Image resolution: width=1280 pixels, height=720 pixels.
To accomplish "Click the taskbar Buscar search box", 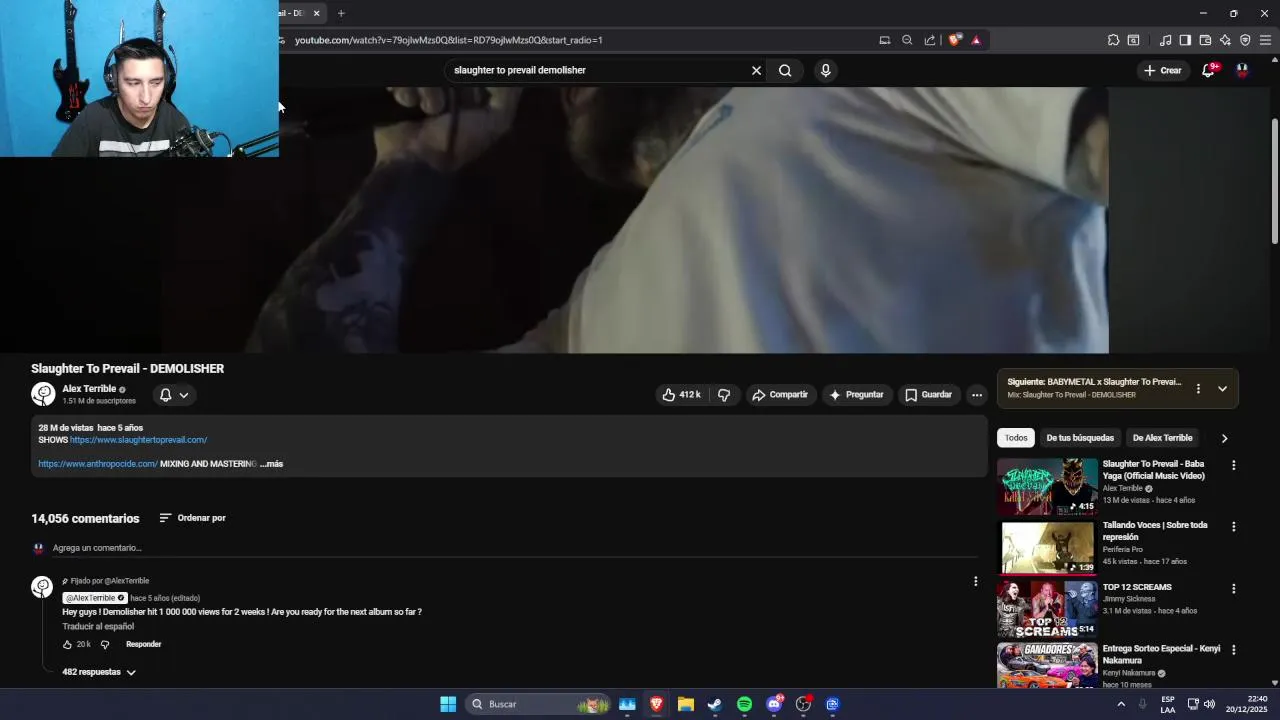I will point(538,704).
